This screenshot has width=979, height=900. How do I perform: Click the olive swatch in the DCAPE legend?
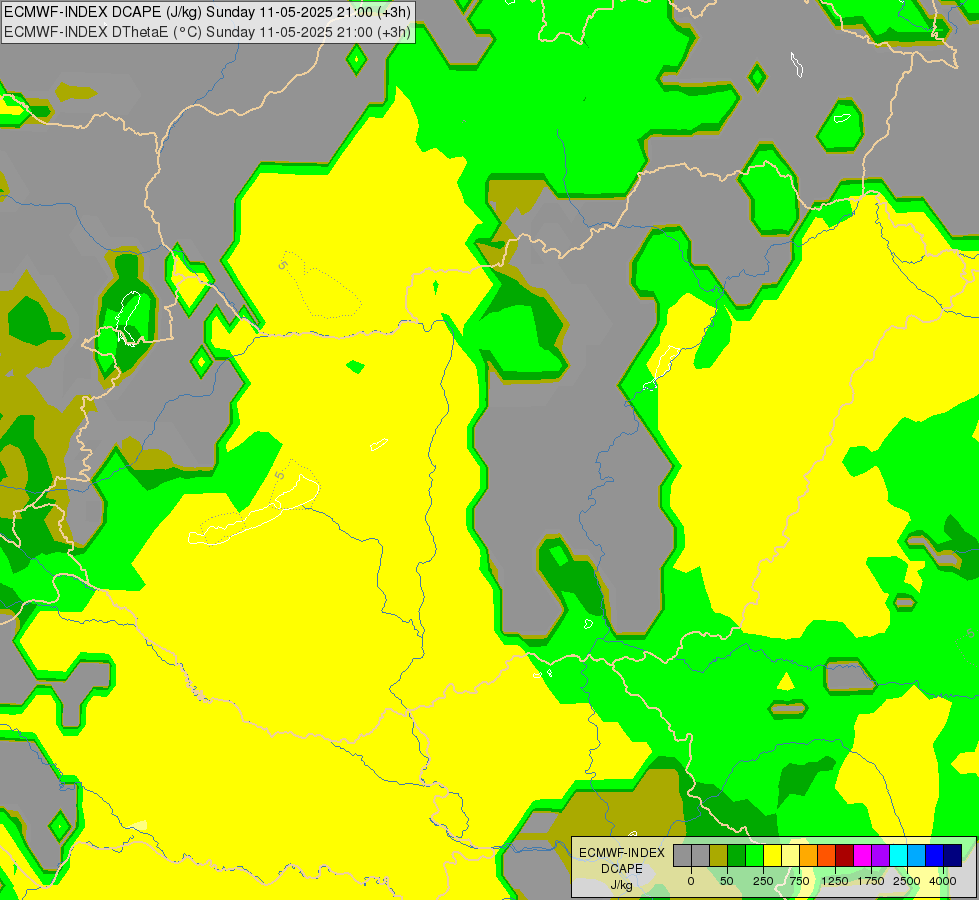pyautogui.click(x=719, y=855)
